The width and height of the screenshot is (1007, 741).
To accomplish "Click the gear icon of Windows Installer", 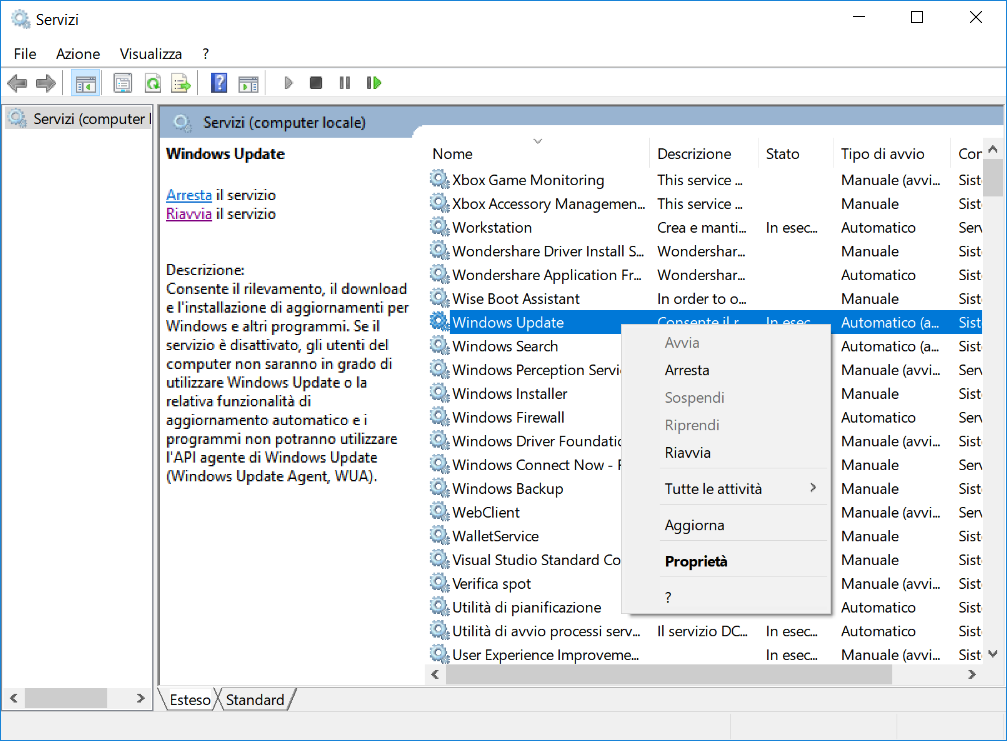I will tap(439, 393).
